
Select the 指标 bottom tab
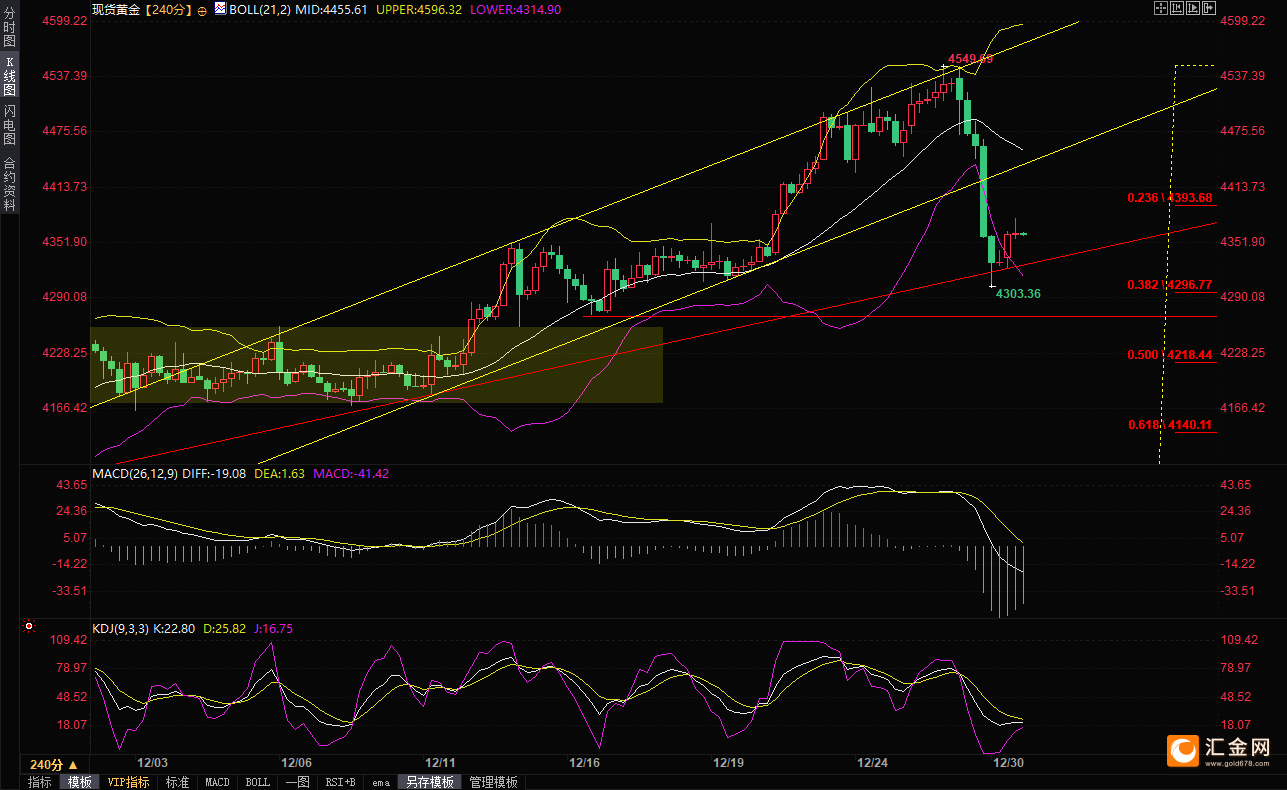pyautogui.click(x=40, y=782)
